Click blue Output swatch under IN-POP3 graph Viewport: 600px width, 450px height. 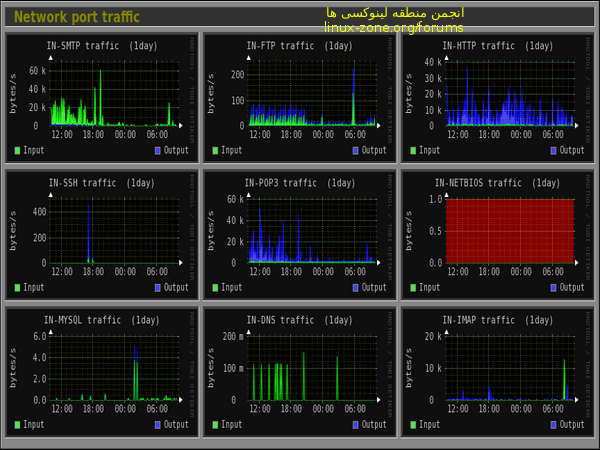click(x=356, y=288)
